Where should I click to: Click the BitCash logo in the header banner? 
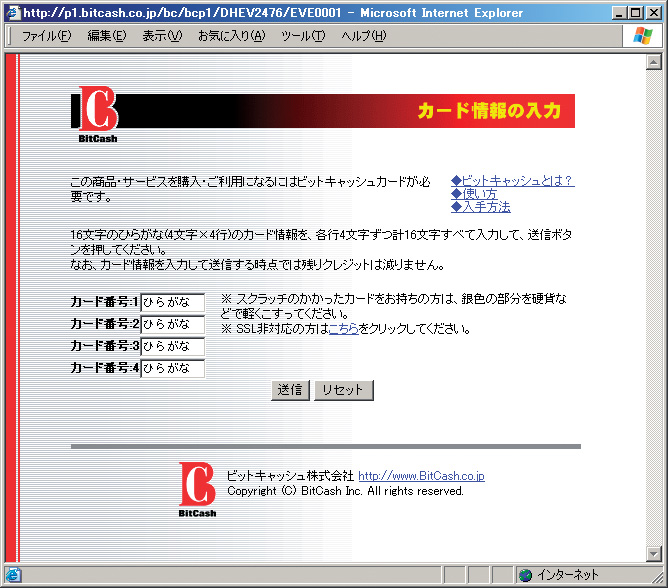tap(98, 114)
